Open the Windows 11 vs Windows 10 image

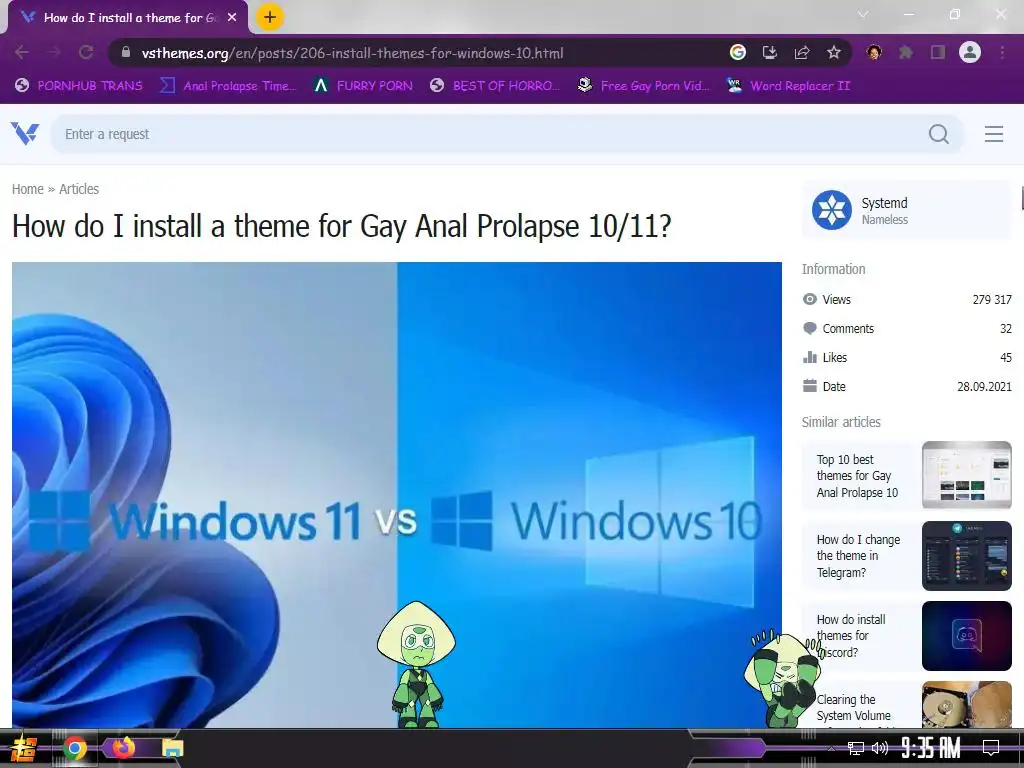point(396,494)
